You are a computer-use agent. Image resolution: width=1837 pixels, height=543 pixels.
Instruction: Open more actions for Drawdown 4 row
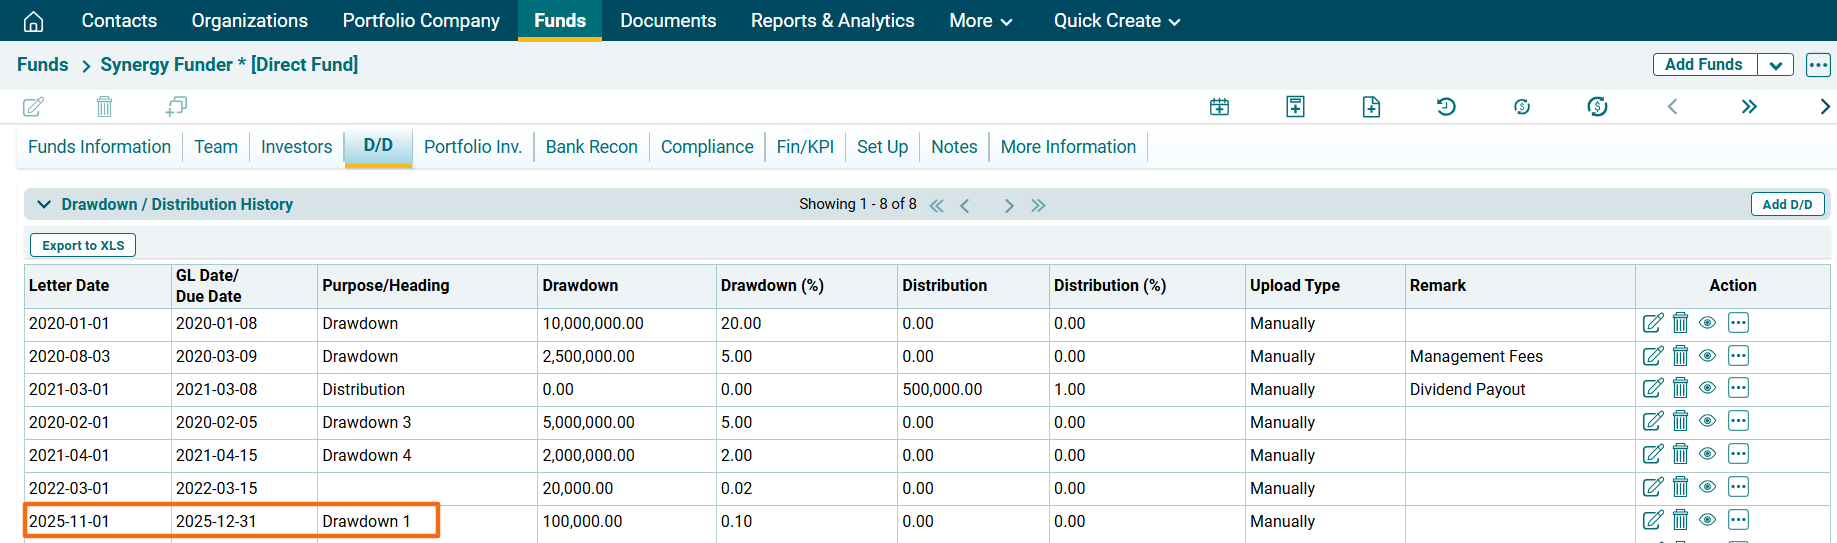click(x=1738, y=455)
